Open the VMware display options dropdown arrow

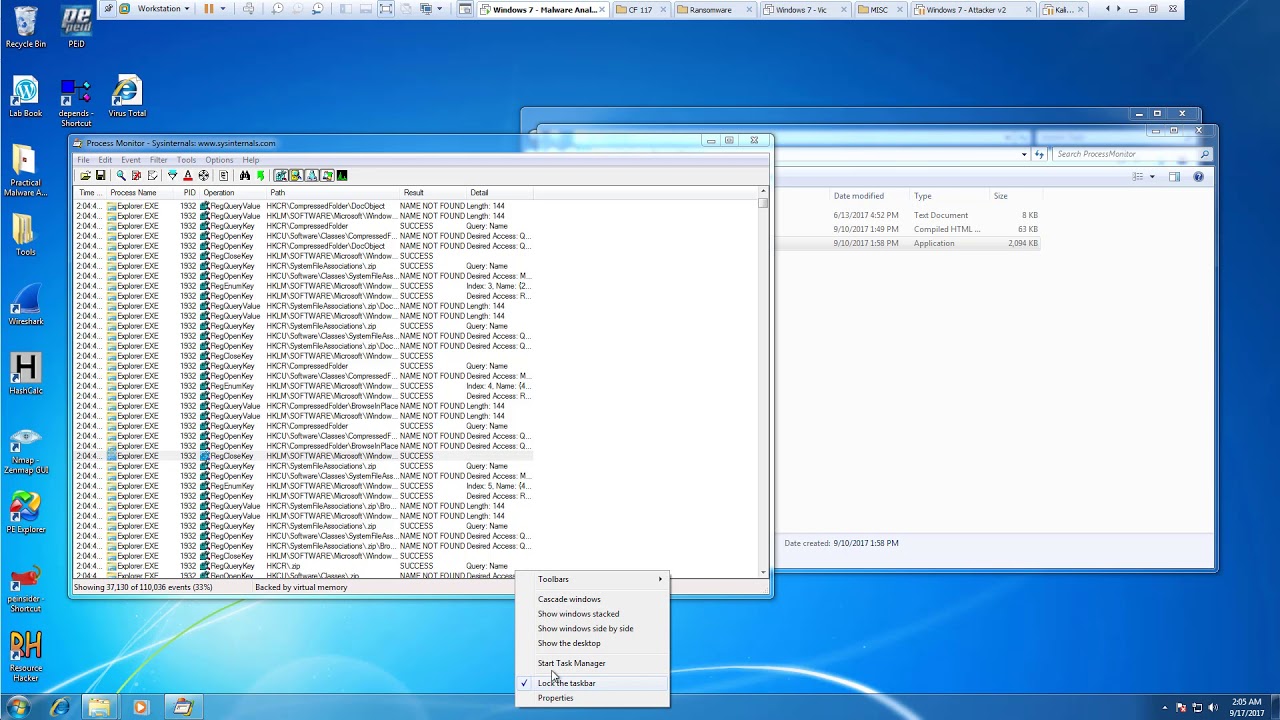(x=439, y=9)
